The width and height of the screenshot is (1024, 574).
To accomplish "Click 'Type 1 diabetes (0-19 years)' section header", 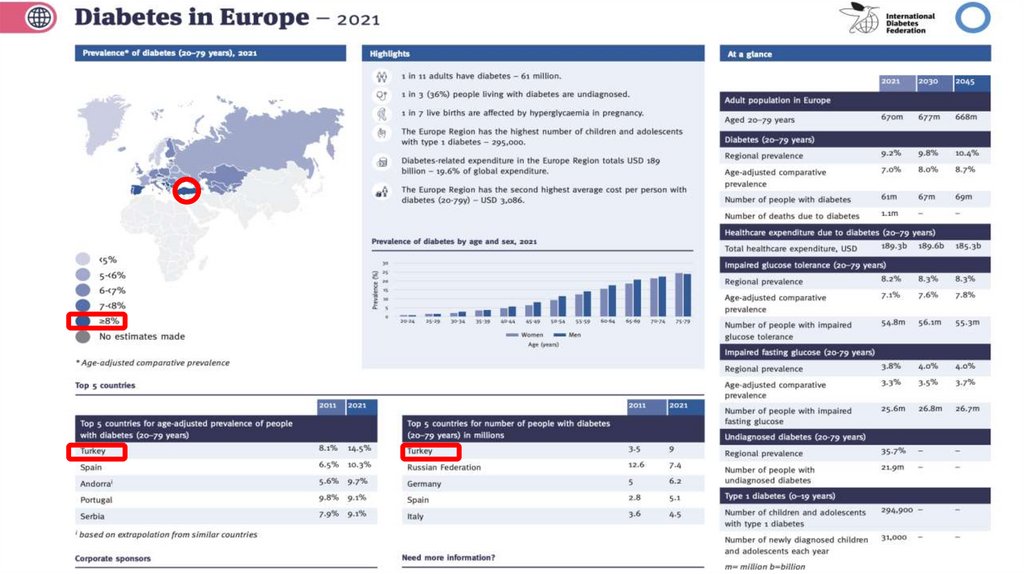I will click(855, 496).
